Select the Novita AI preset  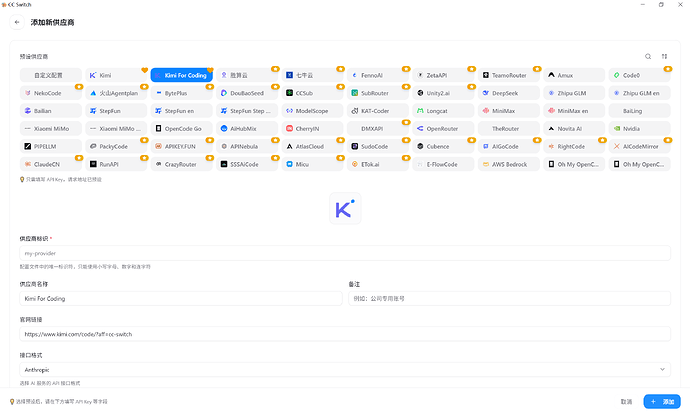coord(574,128)
